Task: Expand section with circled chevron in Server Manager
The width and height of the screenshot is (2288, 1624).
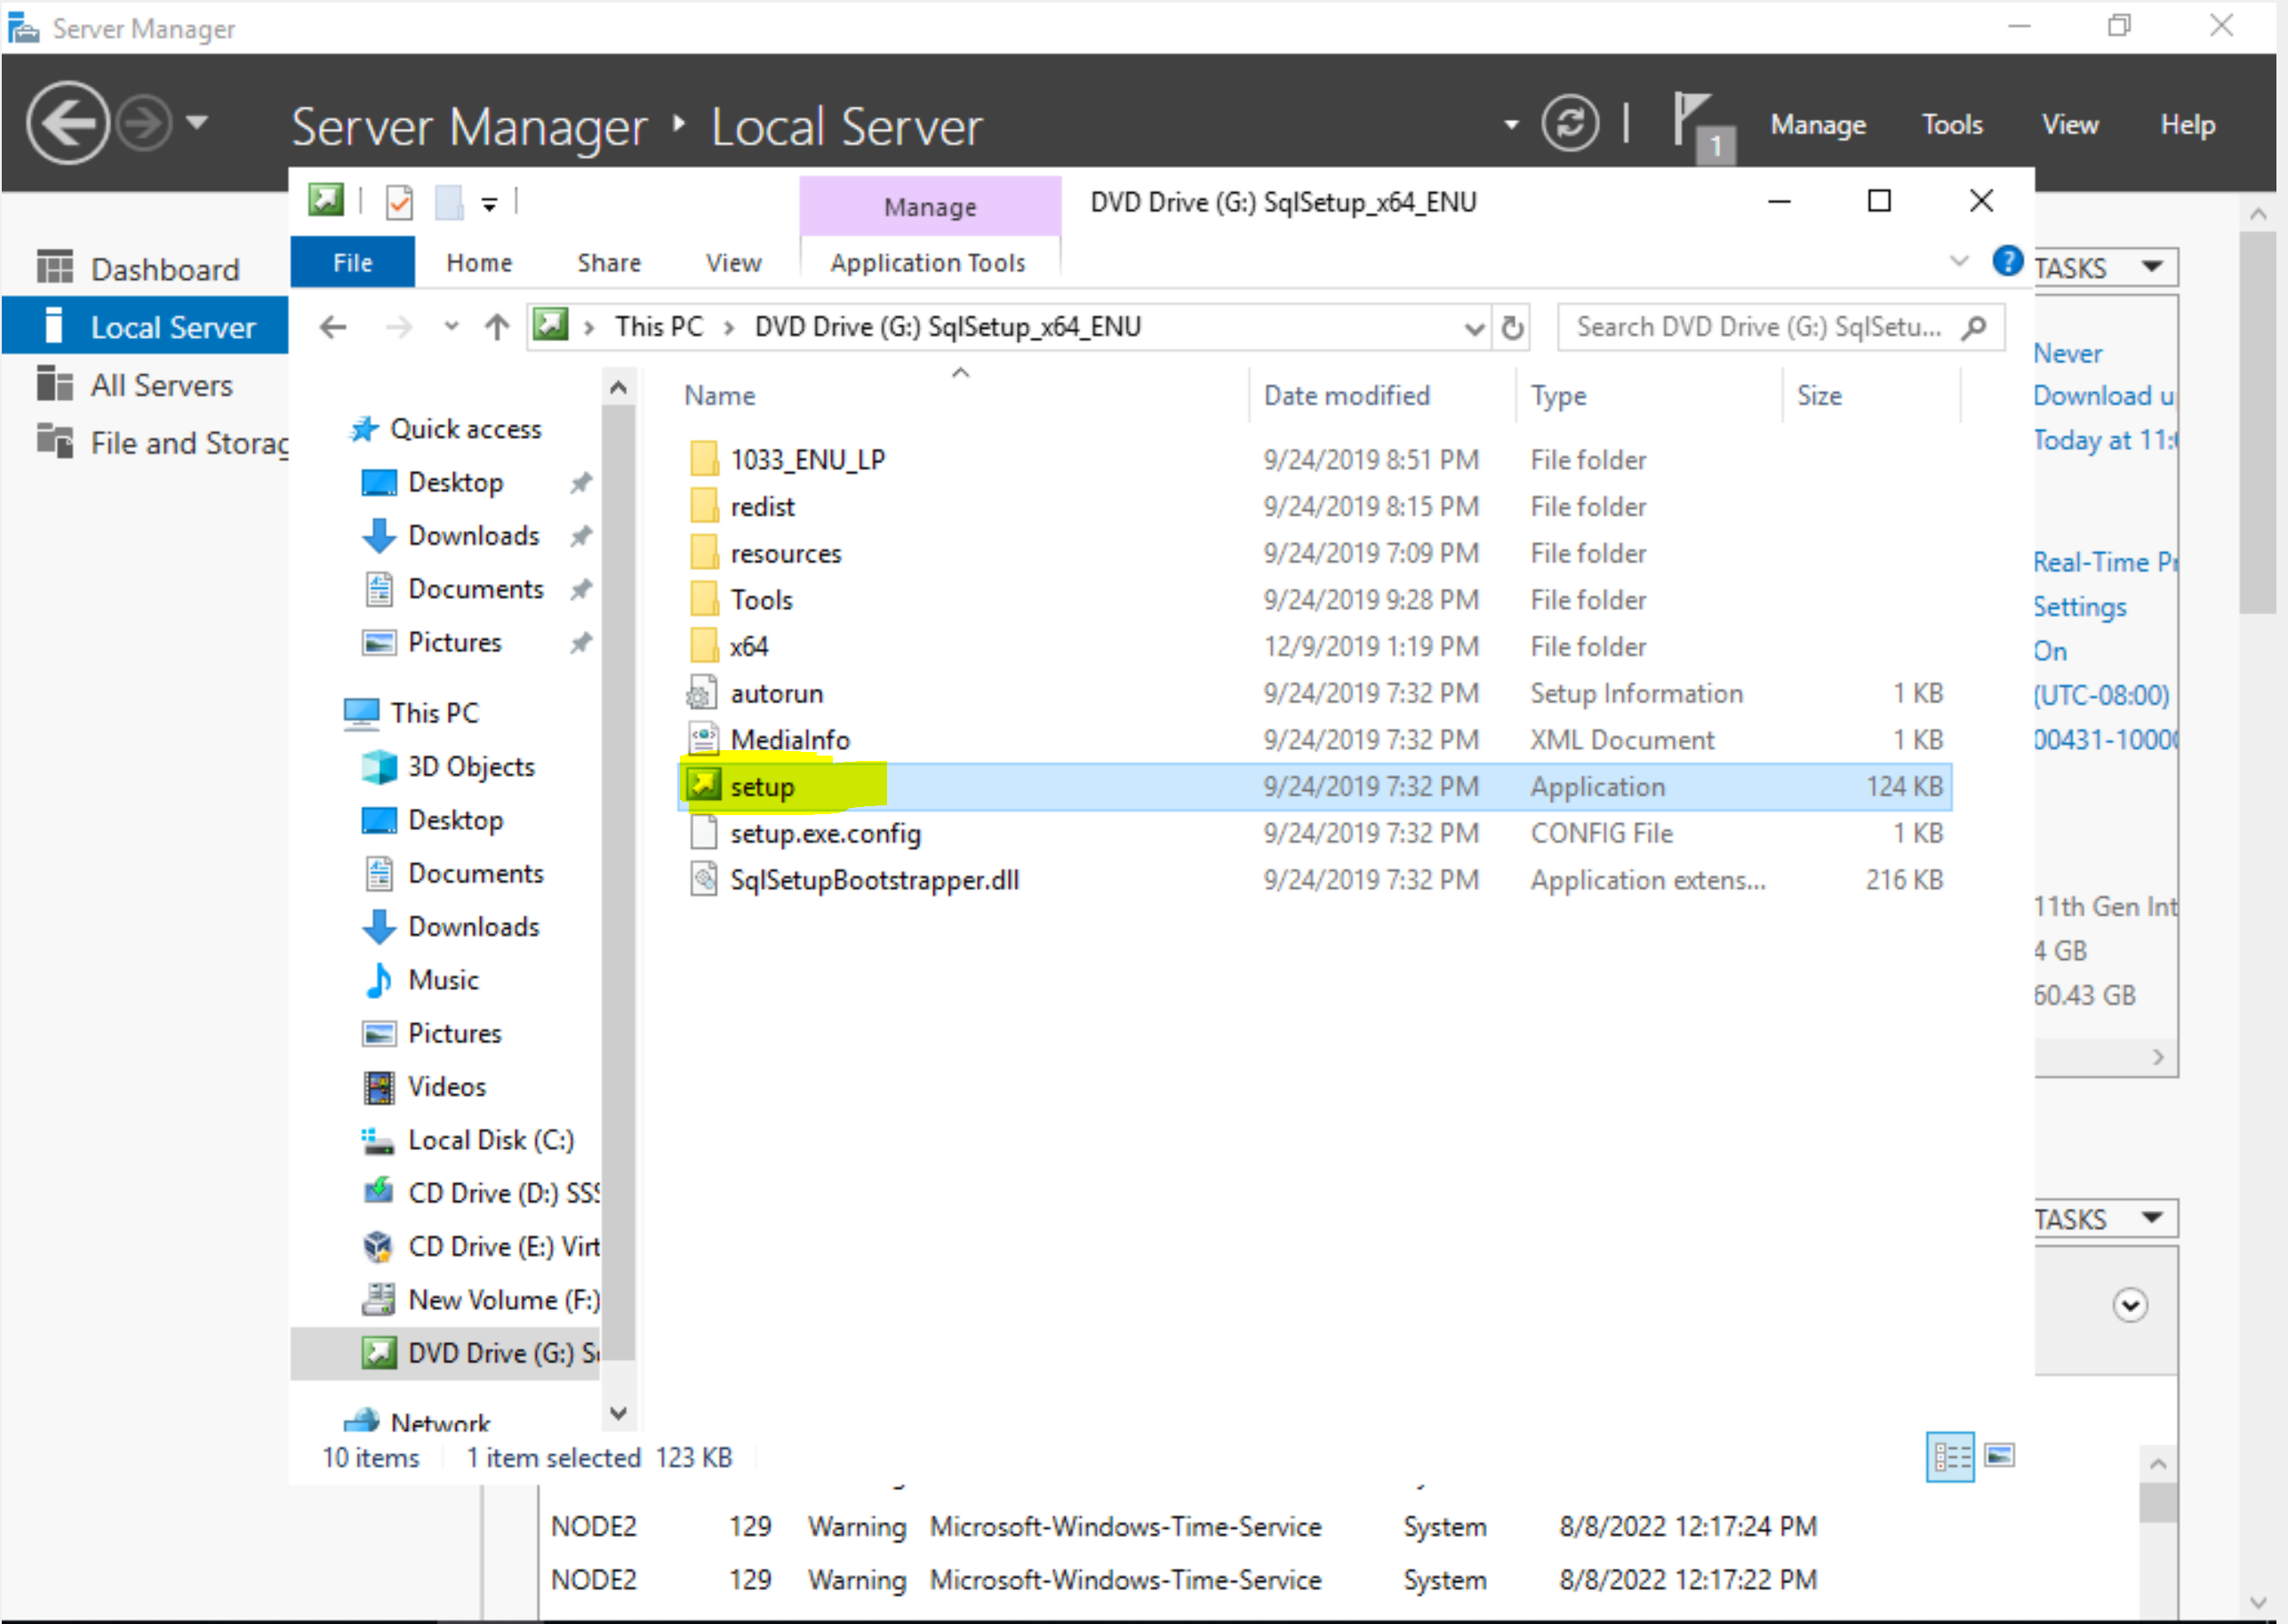Action: click(2130, 1305)
